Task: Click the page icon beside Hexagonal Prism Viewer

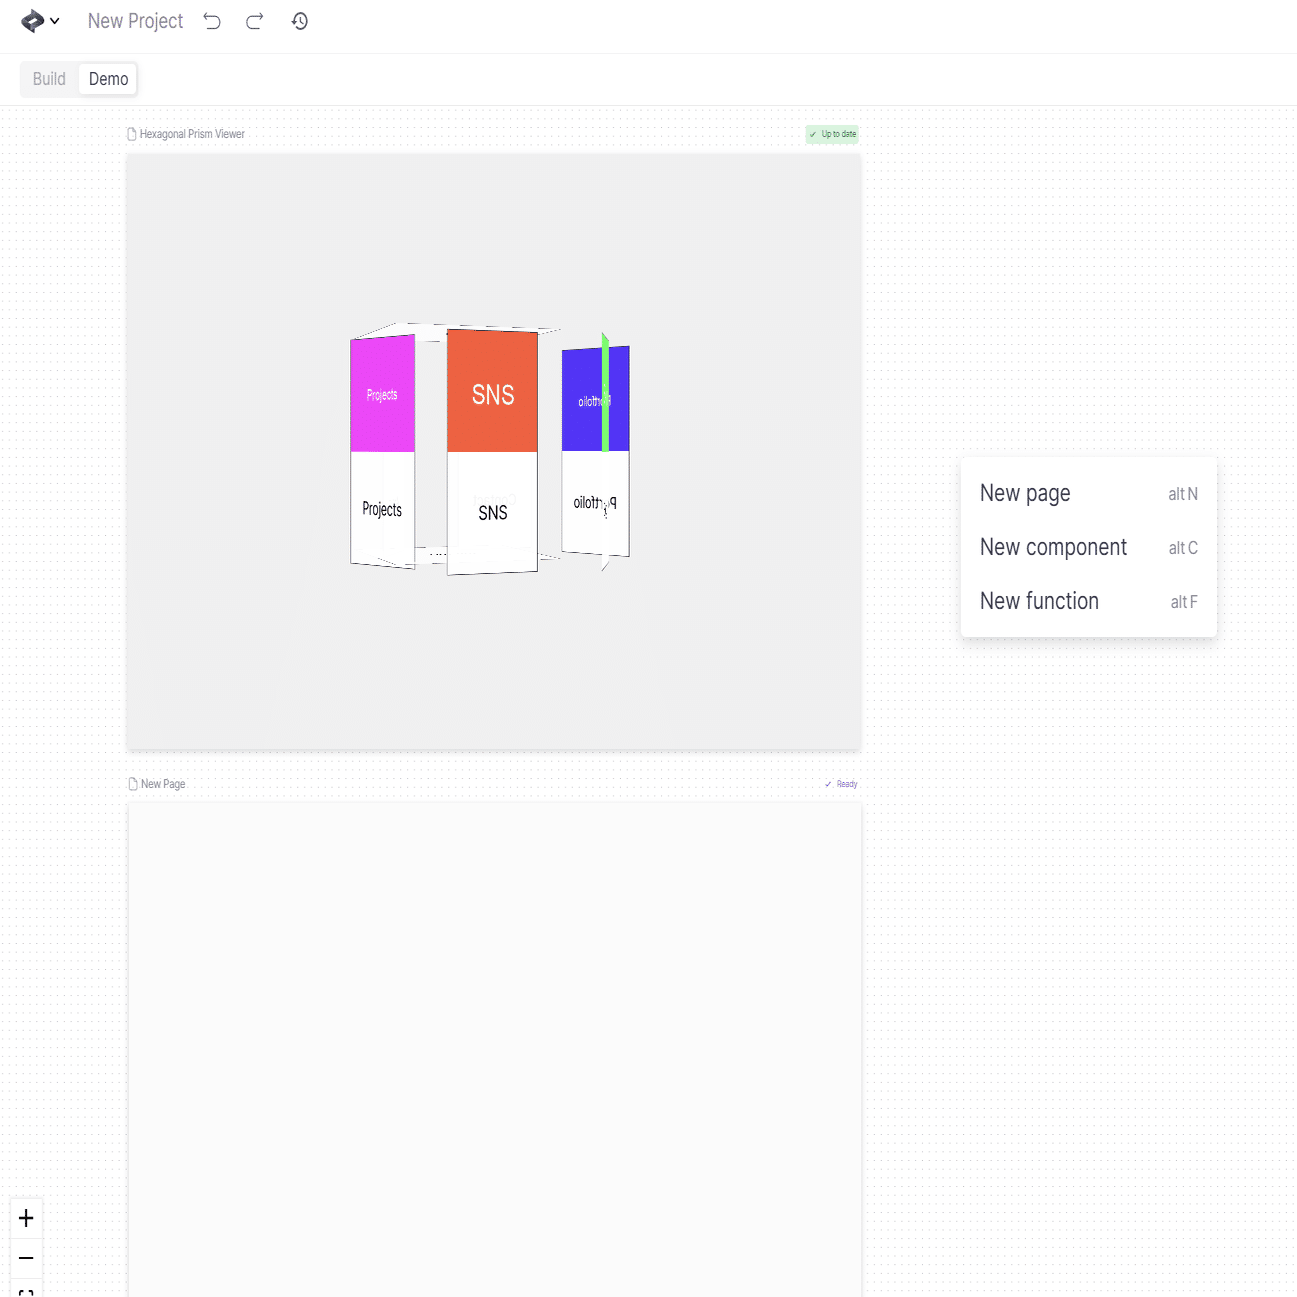Action: (131, 133)
